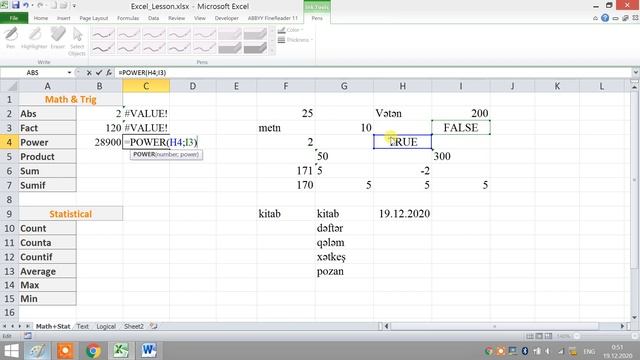
Task: Click the cell containing Vətən
Action: pos(402,113)
